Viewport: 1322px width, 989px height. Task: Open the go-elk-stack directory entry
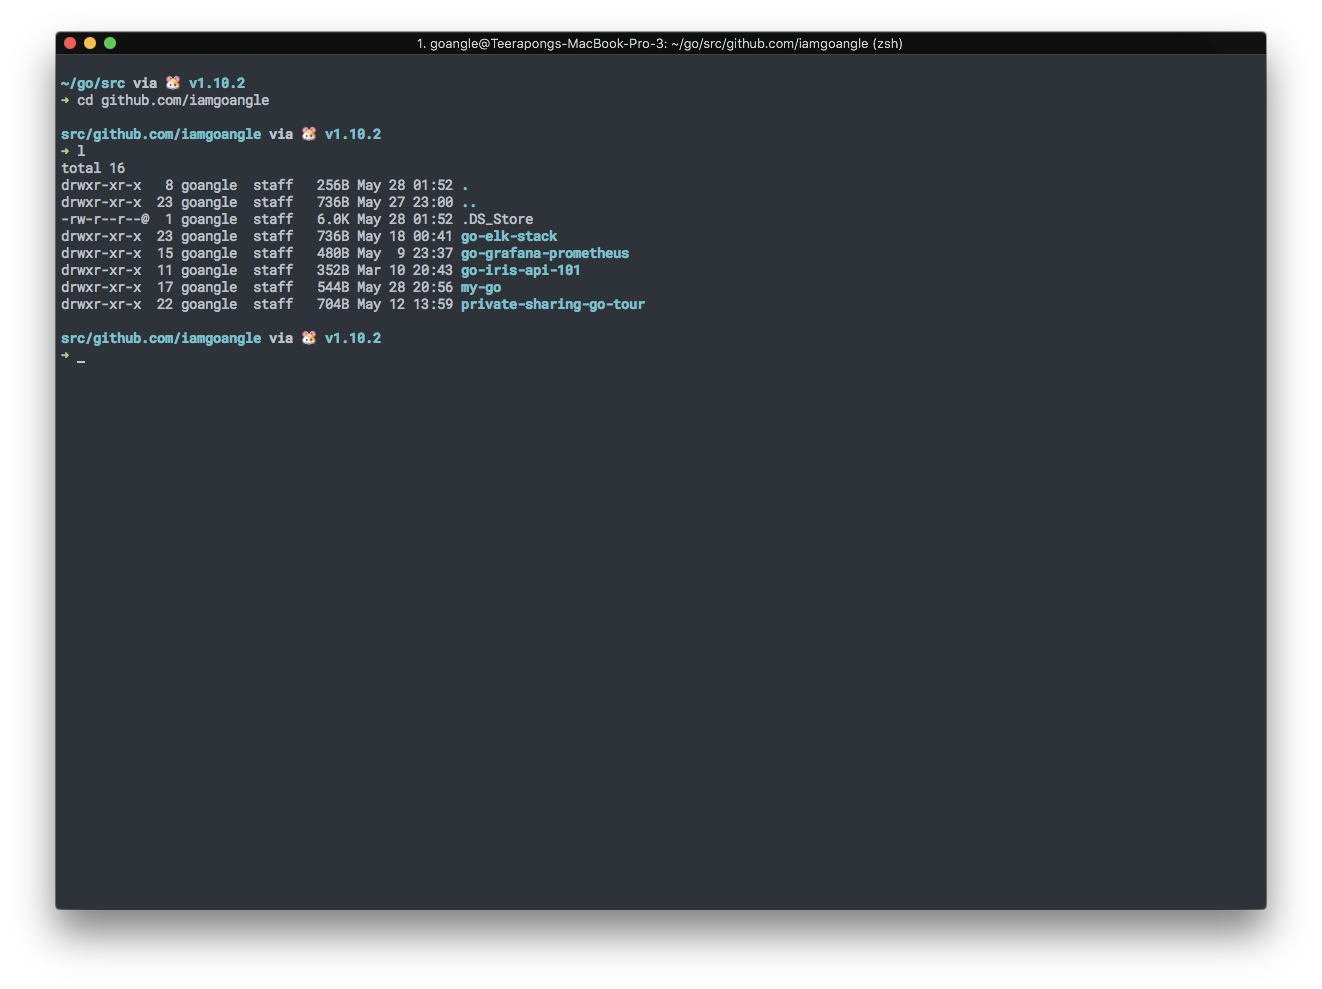(508, 236)
